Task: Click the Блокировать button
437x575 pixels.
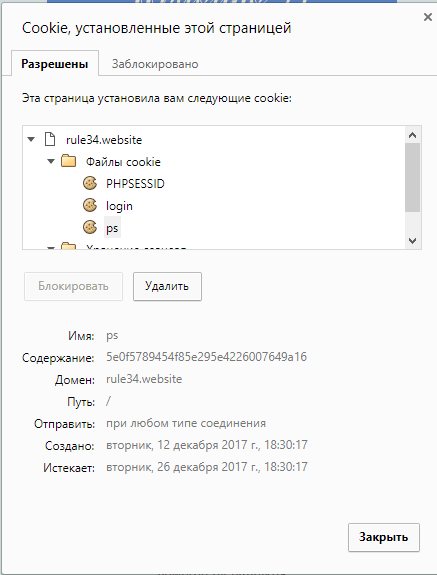Action: (x=73, y=286)
